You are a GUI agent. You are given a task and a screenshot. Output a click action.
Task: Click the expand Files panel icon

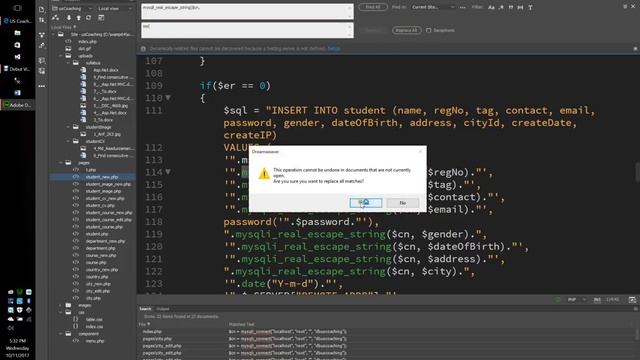tap(101, 18)
